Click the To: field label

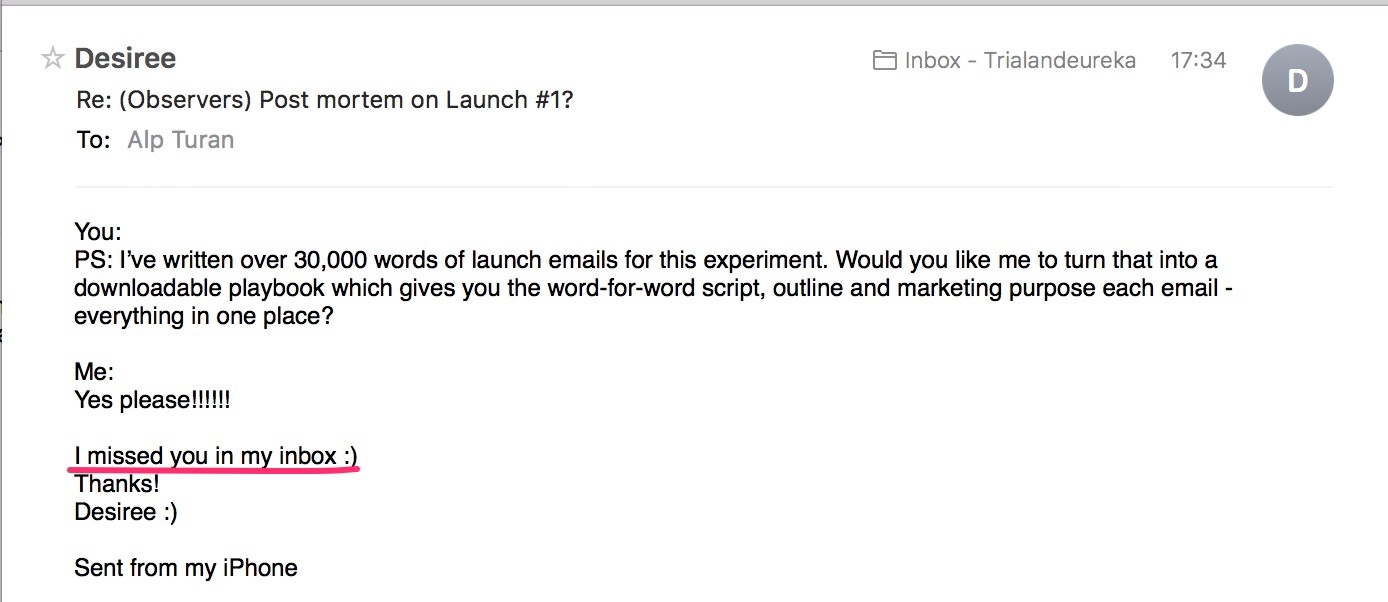93,140
